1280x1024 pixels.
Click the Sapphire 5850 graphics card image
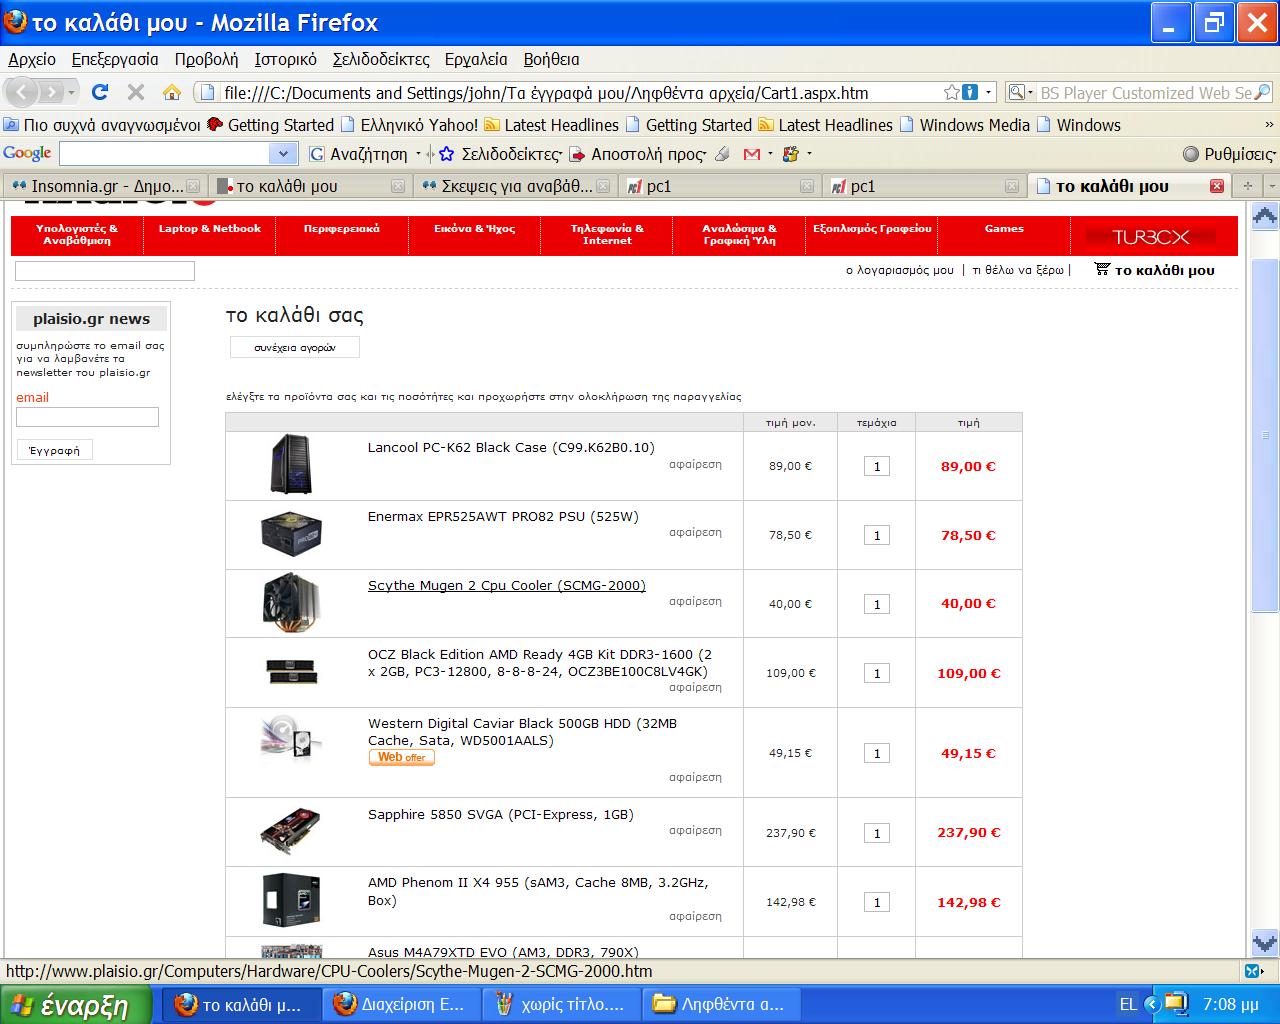pyautogui.click(x=291, y=831)
